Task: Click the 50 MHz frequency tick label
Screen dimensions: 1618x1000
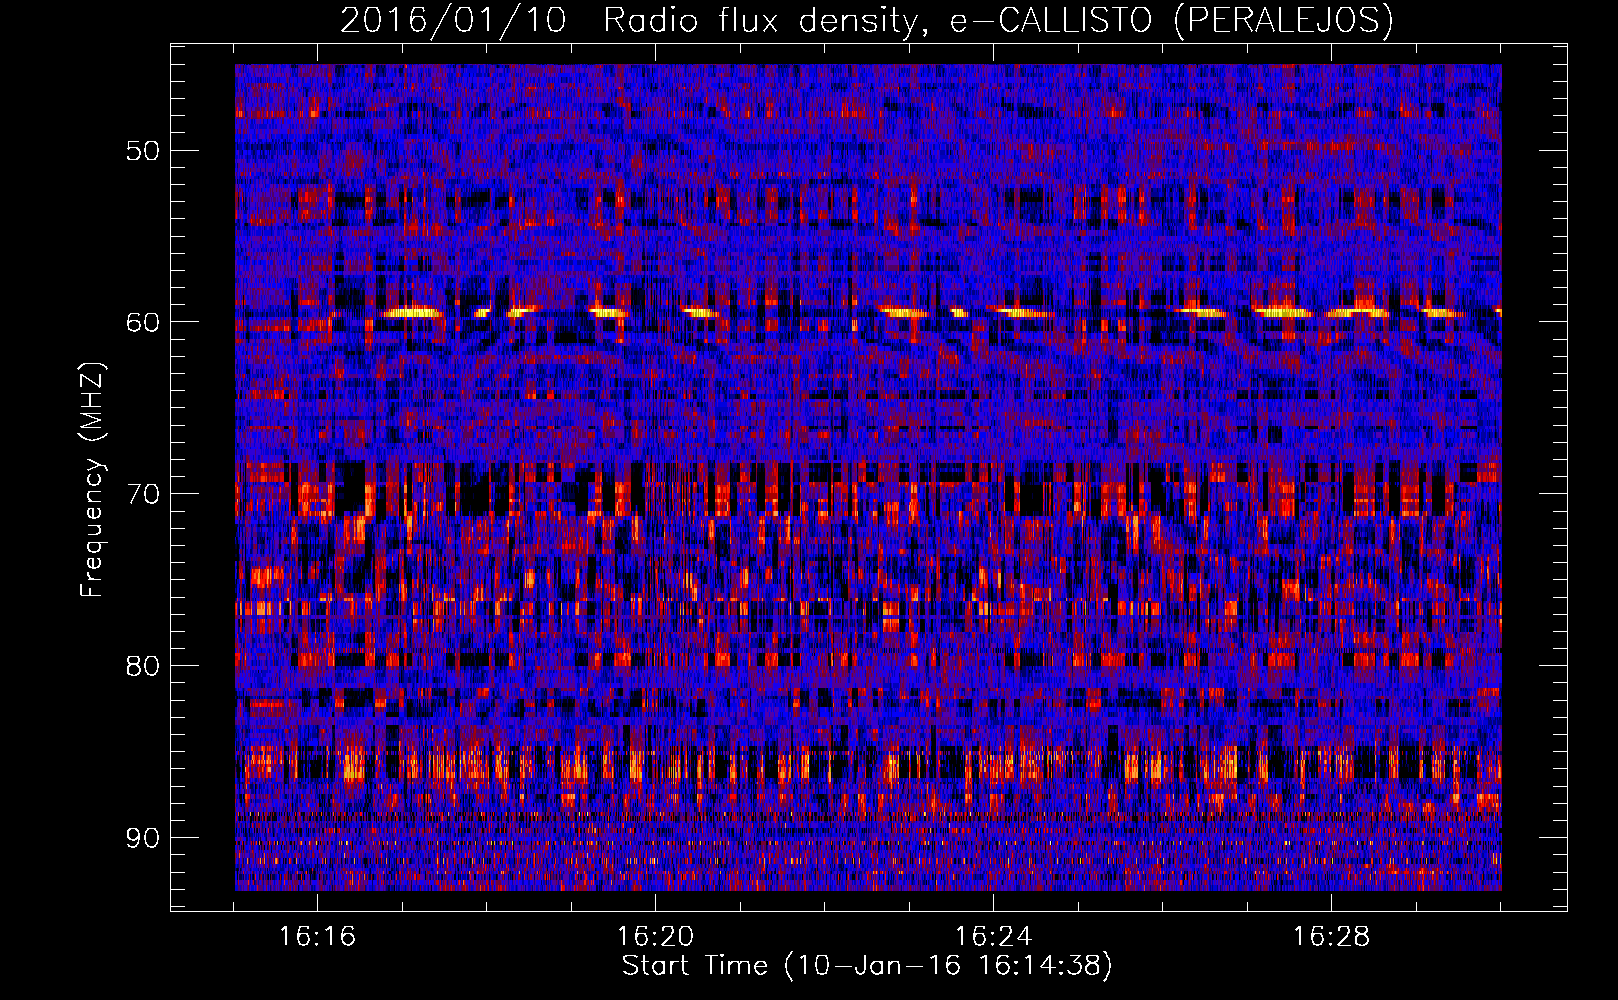Action: coord(142,151)
